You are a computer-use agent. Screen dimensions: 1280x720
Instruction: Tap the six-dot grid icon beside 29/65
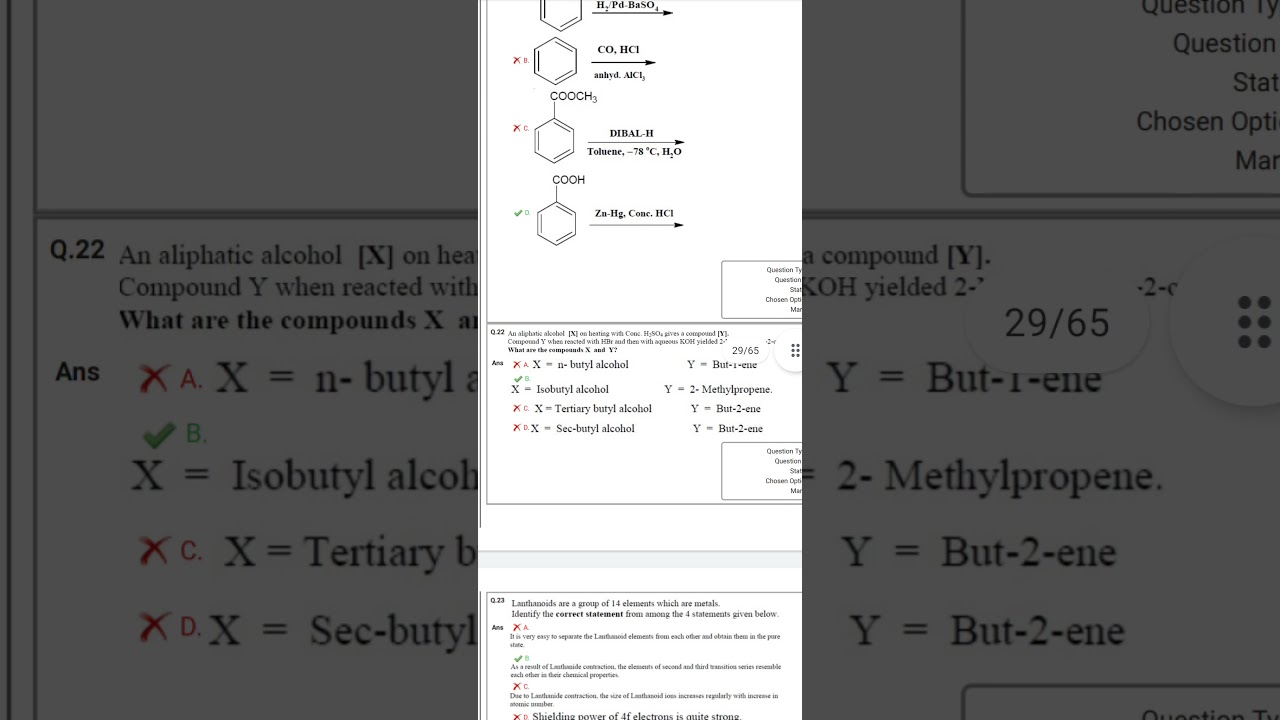[795, 351]
